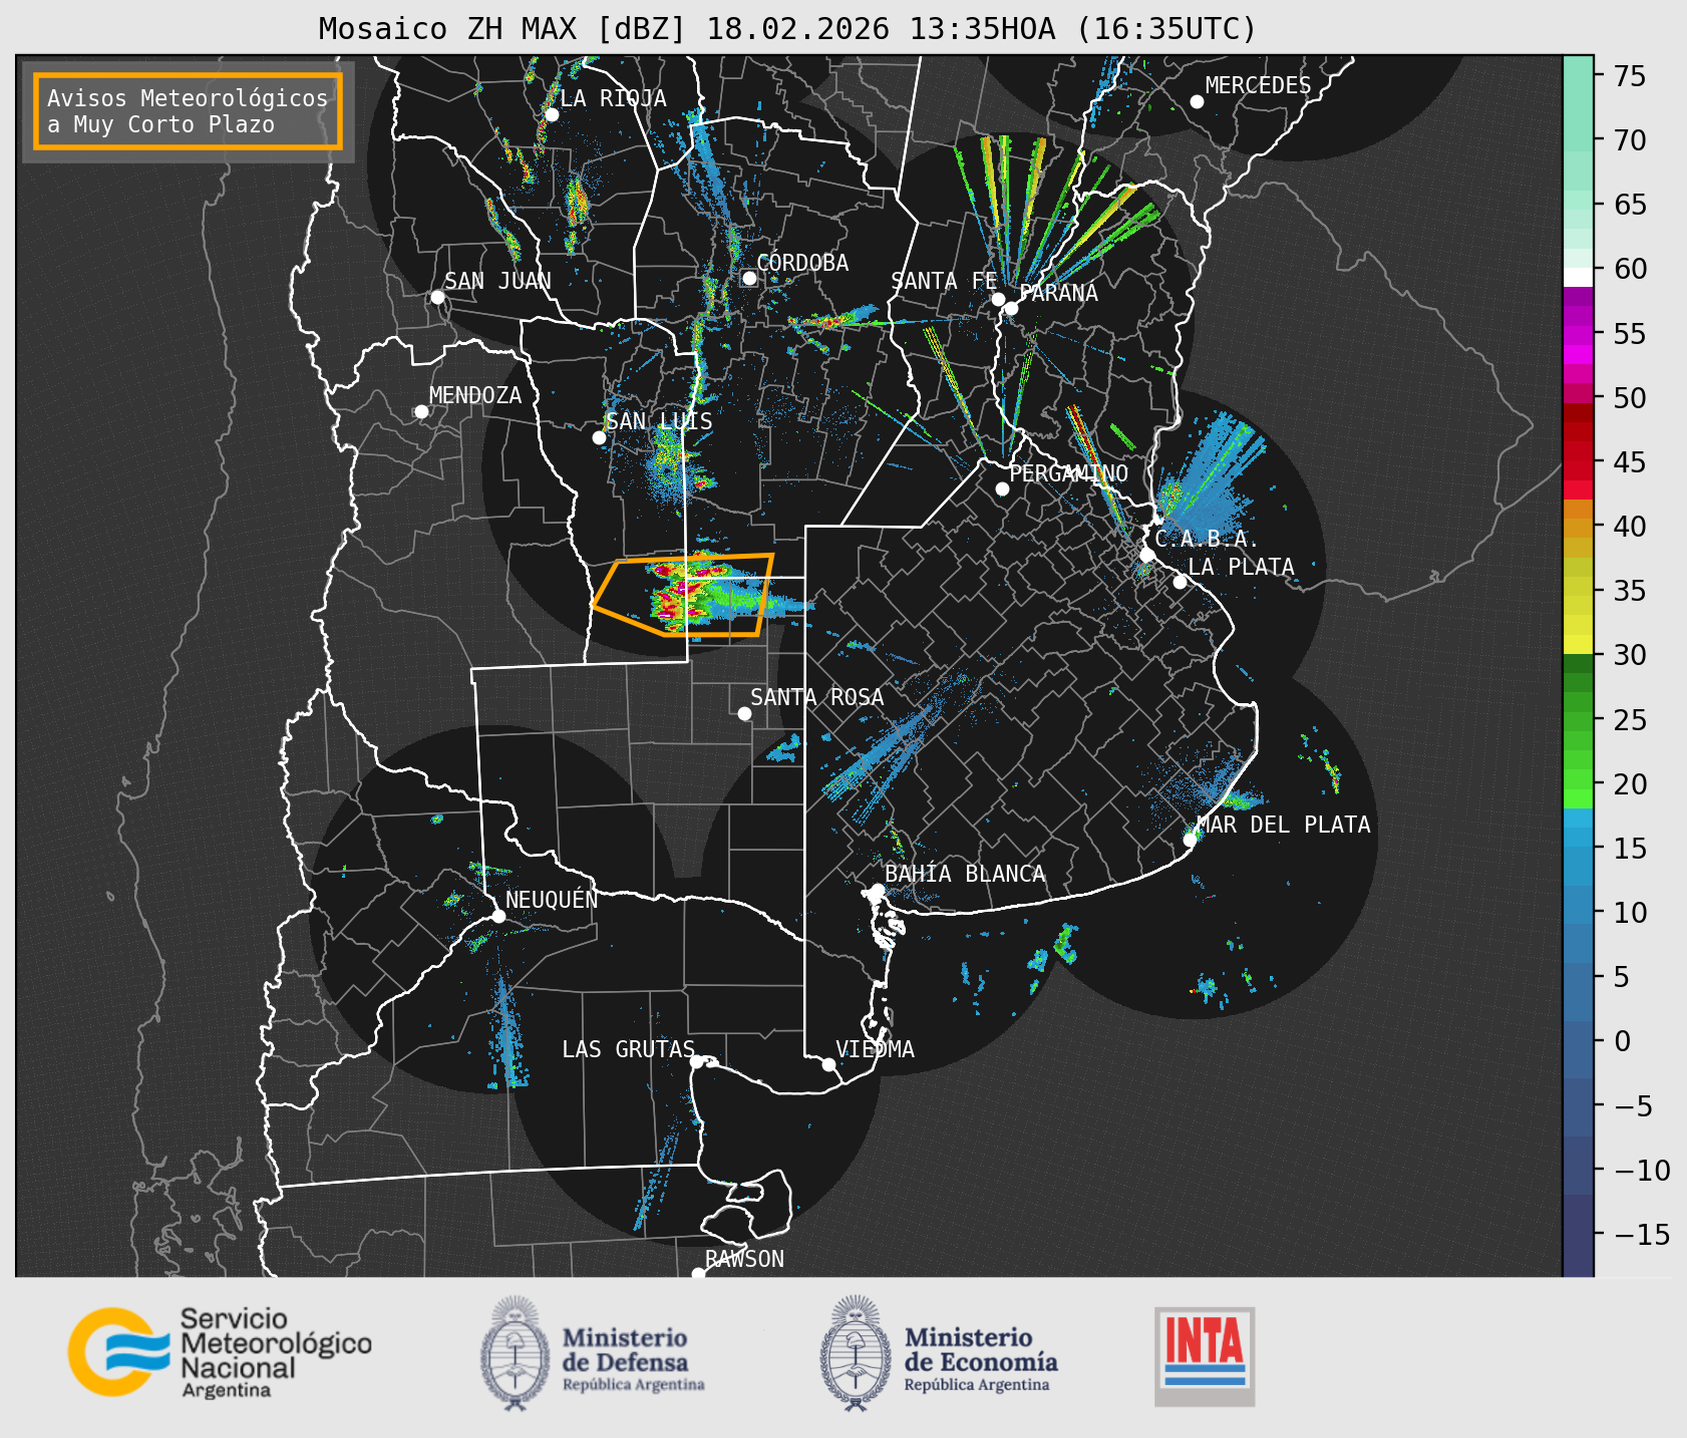Image resolution: width=1687 pixels, height=1438 pixels.
Task: Select the Santa Rosa city marker dot
Action: click(x=744, y=713)
